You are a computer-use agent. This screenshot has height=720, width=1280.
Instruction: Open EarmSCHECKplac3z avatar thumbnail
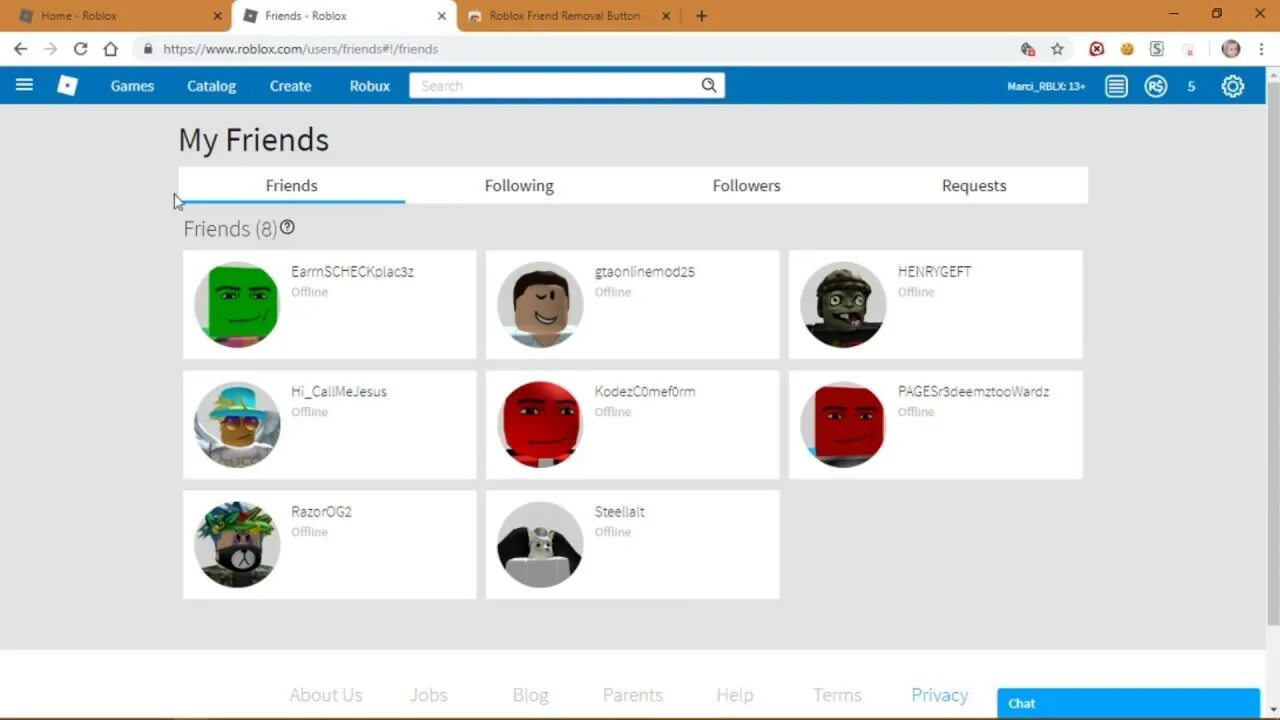(x=237, y=305)
